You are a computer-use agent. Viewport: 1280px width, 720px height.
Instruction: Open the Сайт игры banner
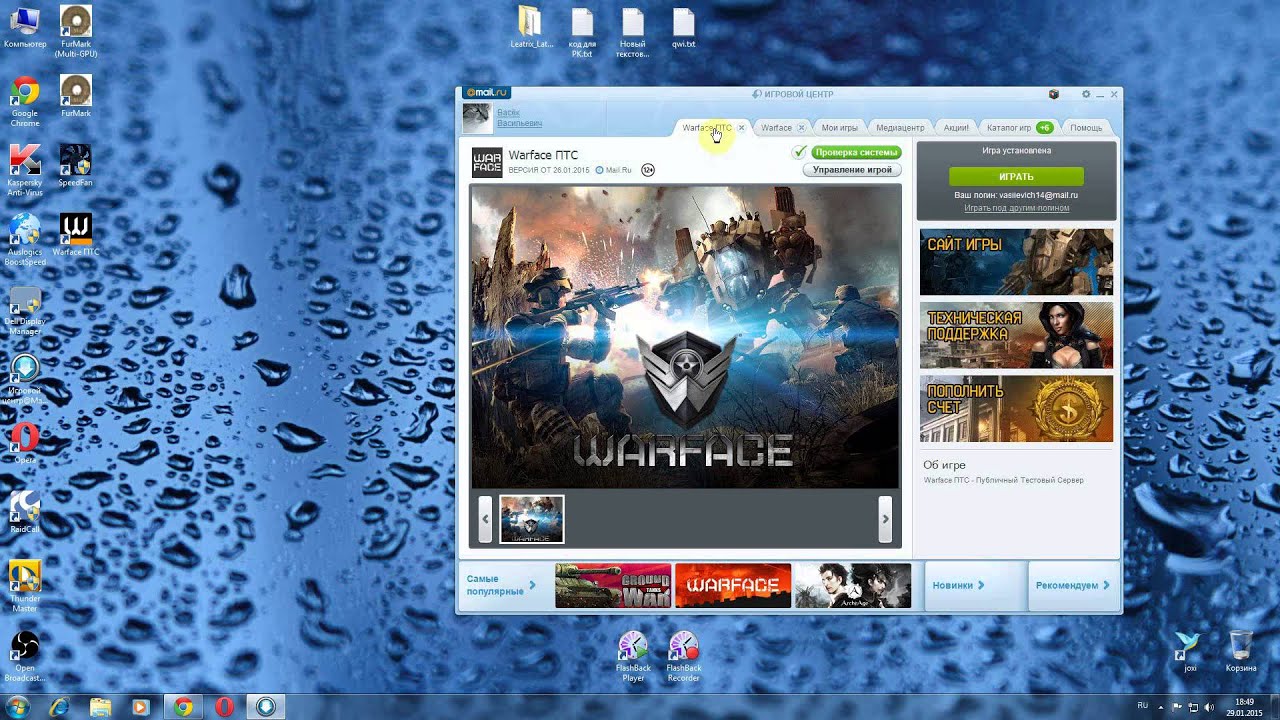pyautogui.click(x=1016, y=262)
